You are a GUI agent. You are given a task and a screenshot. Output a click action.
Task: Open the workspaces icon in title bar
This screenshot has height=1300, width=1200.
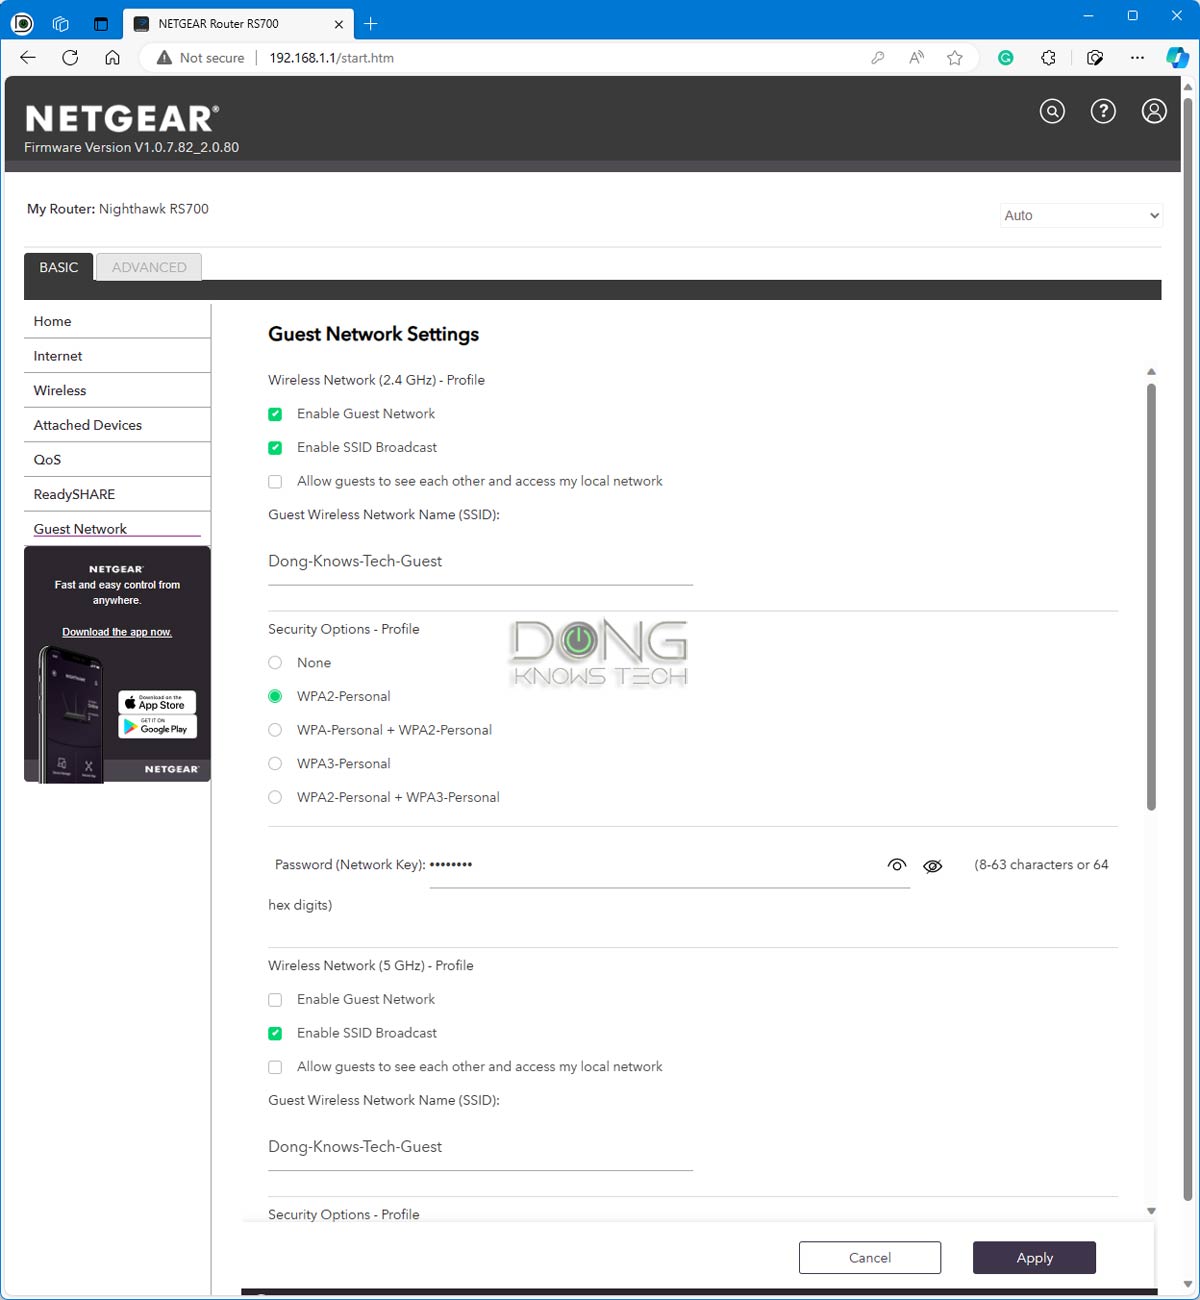(x=61, y=23)
